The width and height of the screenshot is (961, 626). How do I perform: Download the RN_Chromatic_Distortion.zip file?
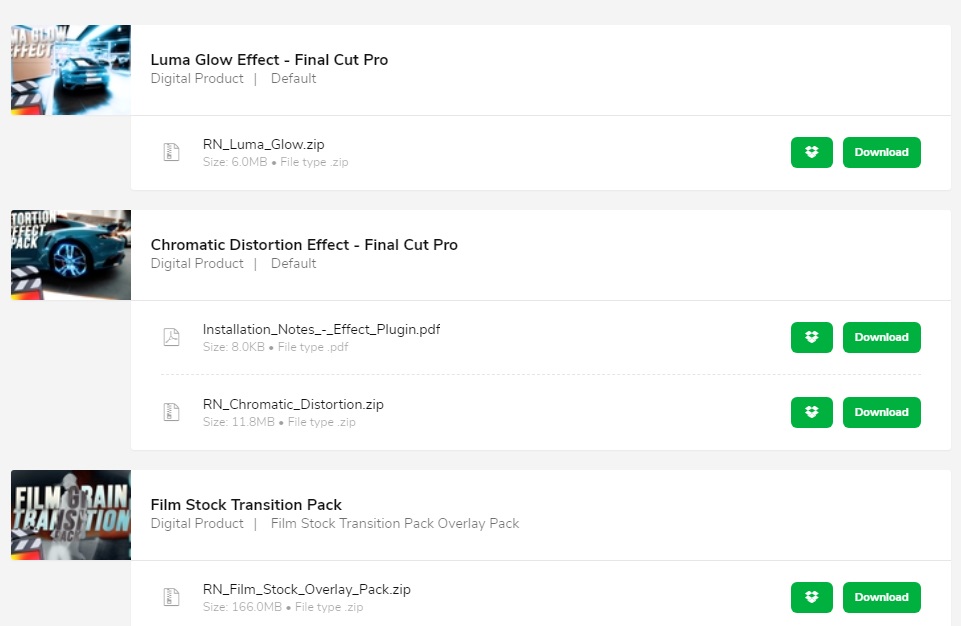click(x=881, y=412)
